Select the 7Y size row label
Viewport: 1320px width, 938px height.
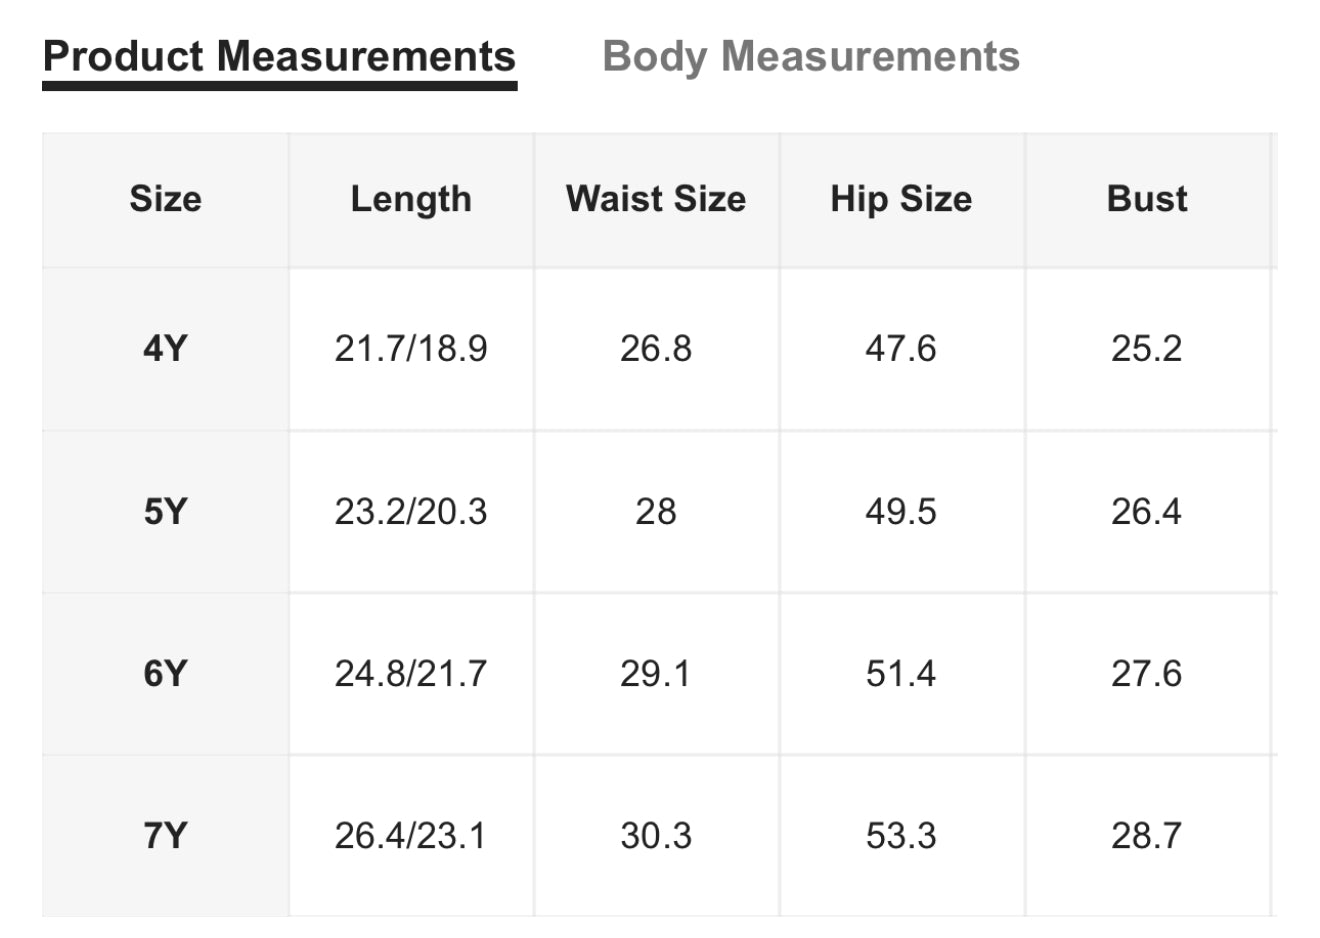pos(165,836)
